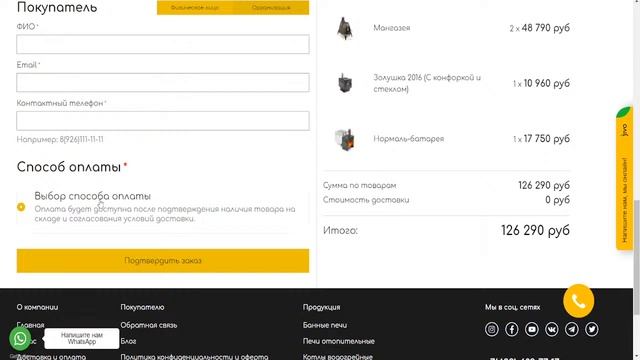Click the "2 x 48 790 руб" price
This screenshot has width=640, height=360.
point(539,28)
